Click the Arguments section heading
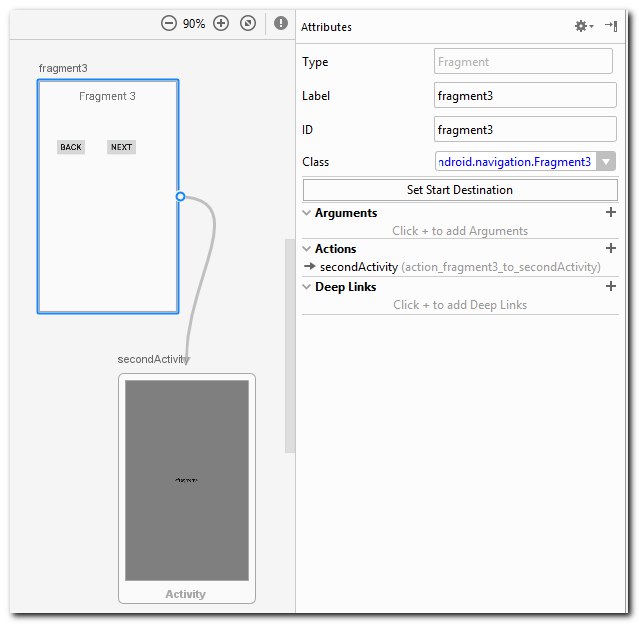 coord(346,213)
